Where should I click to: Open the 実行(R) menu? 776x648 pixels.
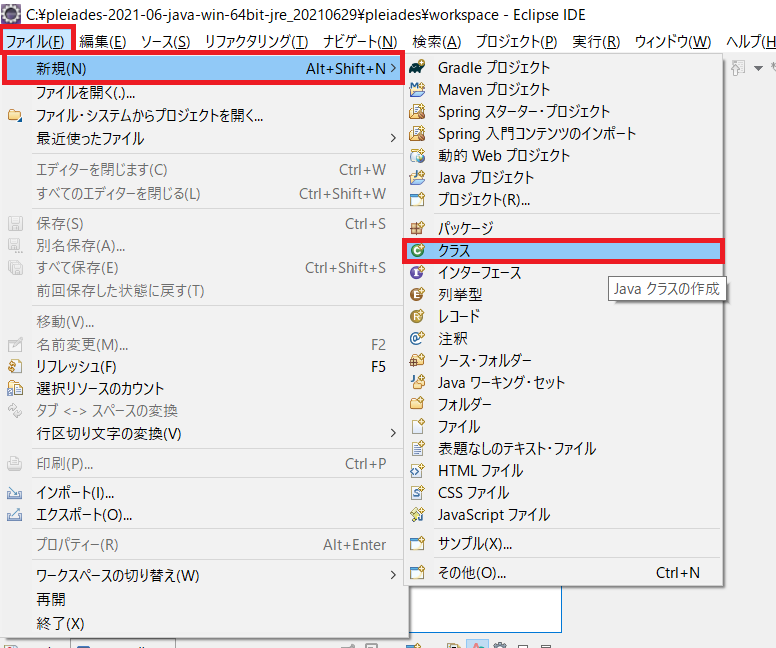tap(596, 42)
